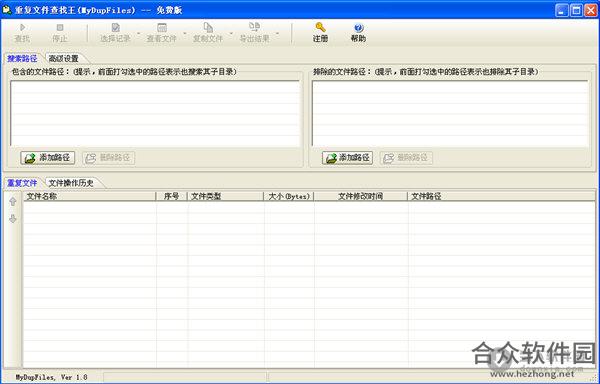Click 删除路径 under included file paths
This screenshot has width=600, height=384.
[109, 158]
